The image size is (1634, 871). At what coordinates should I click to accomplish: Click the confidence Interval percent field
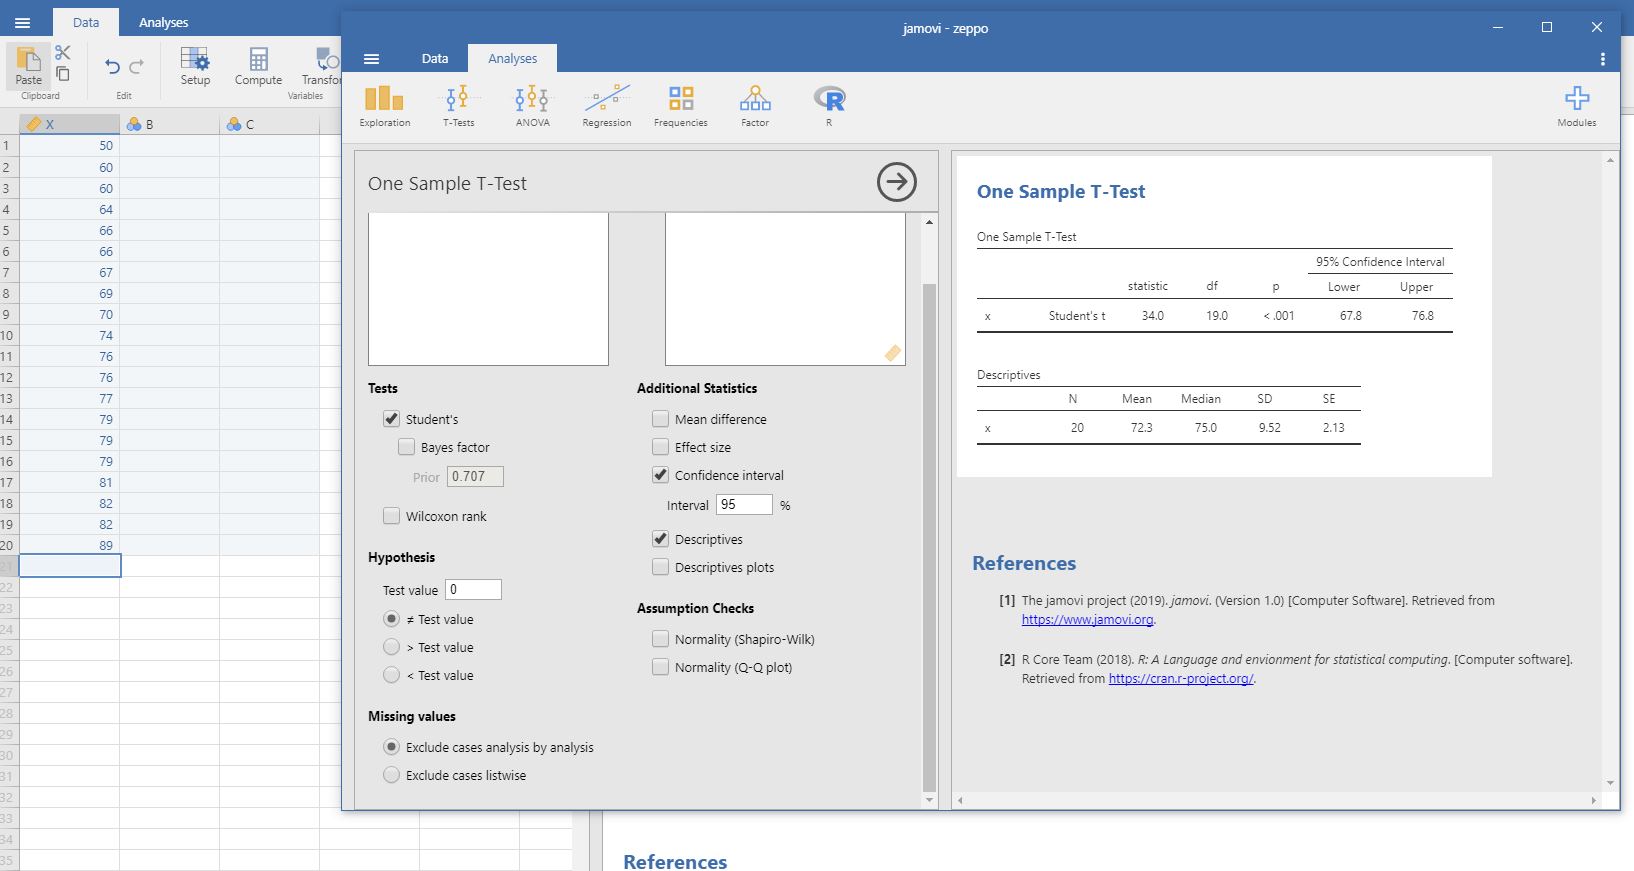(744, 505)
